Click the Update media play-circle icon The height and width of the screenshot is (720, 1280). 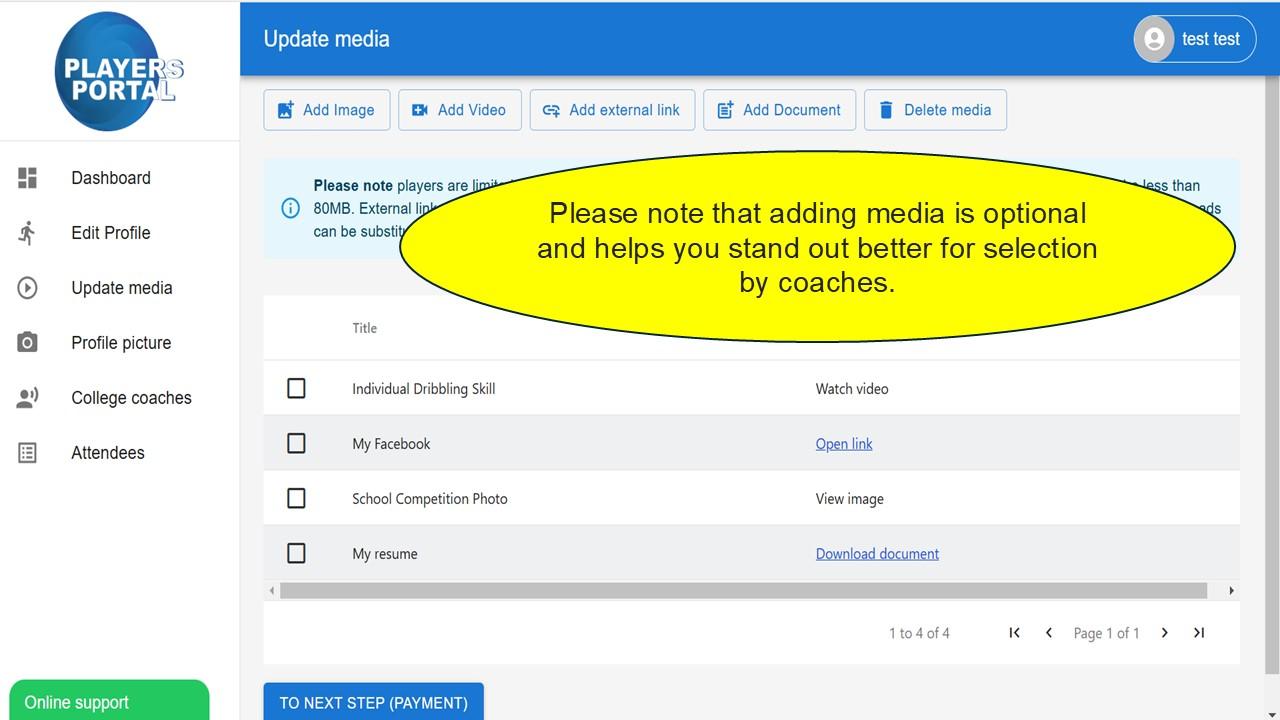tap(28, 288)
